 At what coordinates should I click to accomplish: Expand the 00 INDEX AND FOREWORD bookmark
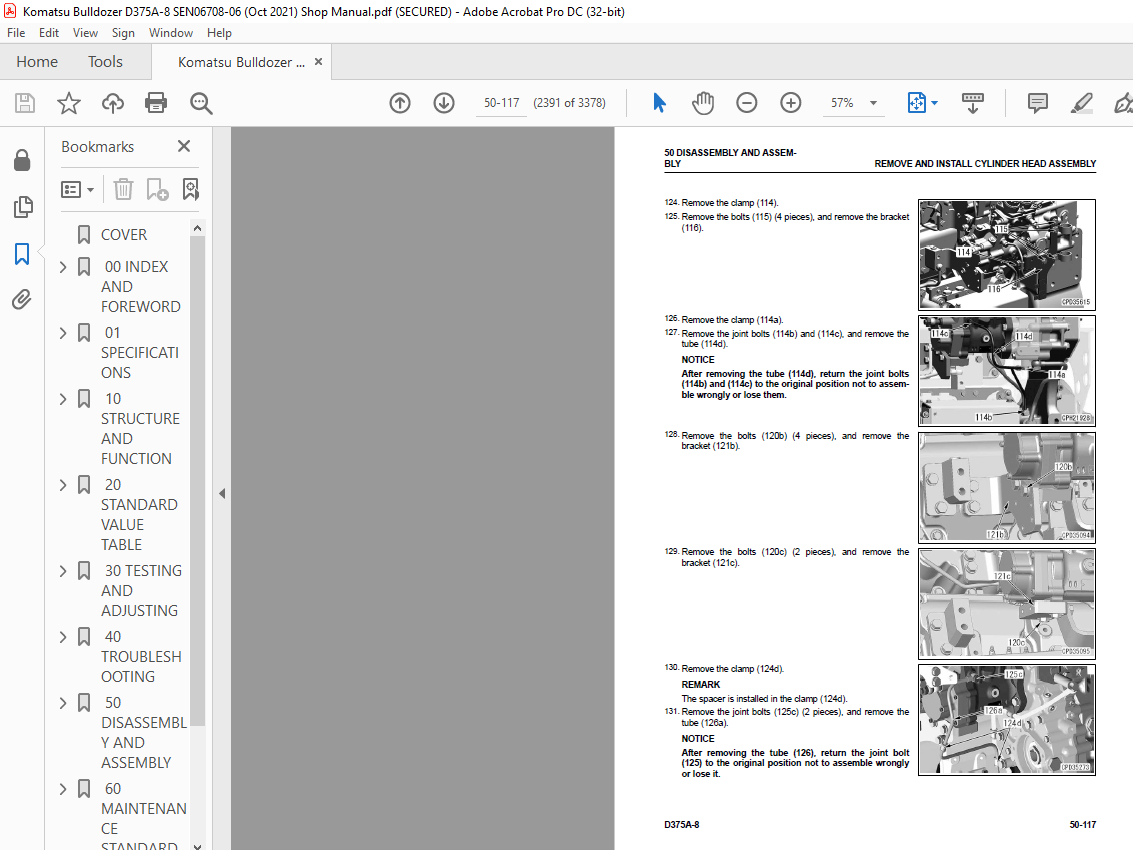point(63,267)
